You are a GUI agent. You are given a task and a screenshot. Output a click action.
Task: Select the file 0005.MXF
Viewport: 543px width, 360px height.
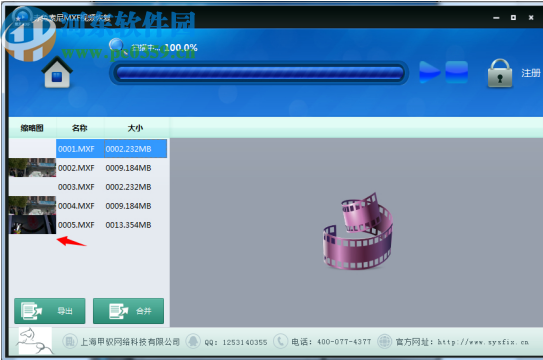[x=76, y=225]
